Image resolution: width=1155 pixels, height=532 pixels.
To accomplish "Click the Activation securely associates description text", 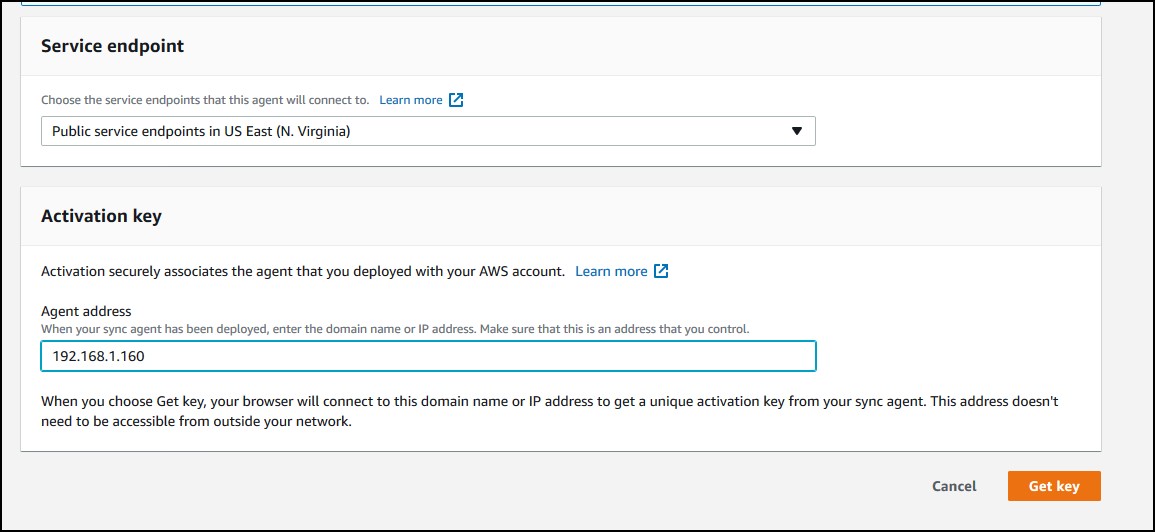I will pyautogui.click(x=303, y=271).
